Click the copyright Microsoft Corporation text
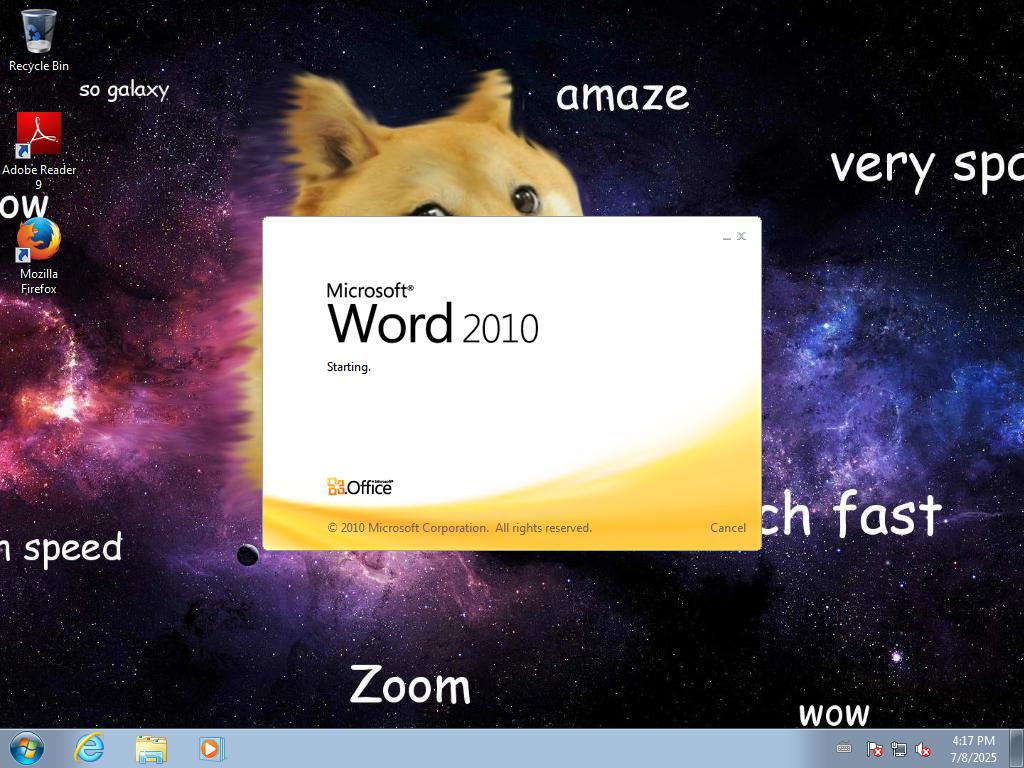This screenshot has width=1024, height=768. click(x=459, y=528)
